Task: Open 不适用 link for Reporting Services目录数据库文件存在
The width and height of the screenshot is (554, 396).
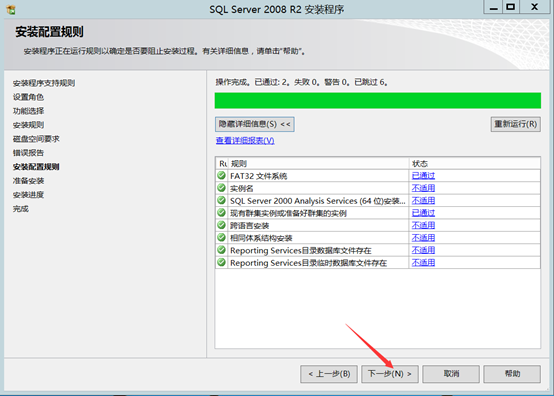Action: (423, 250)
